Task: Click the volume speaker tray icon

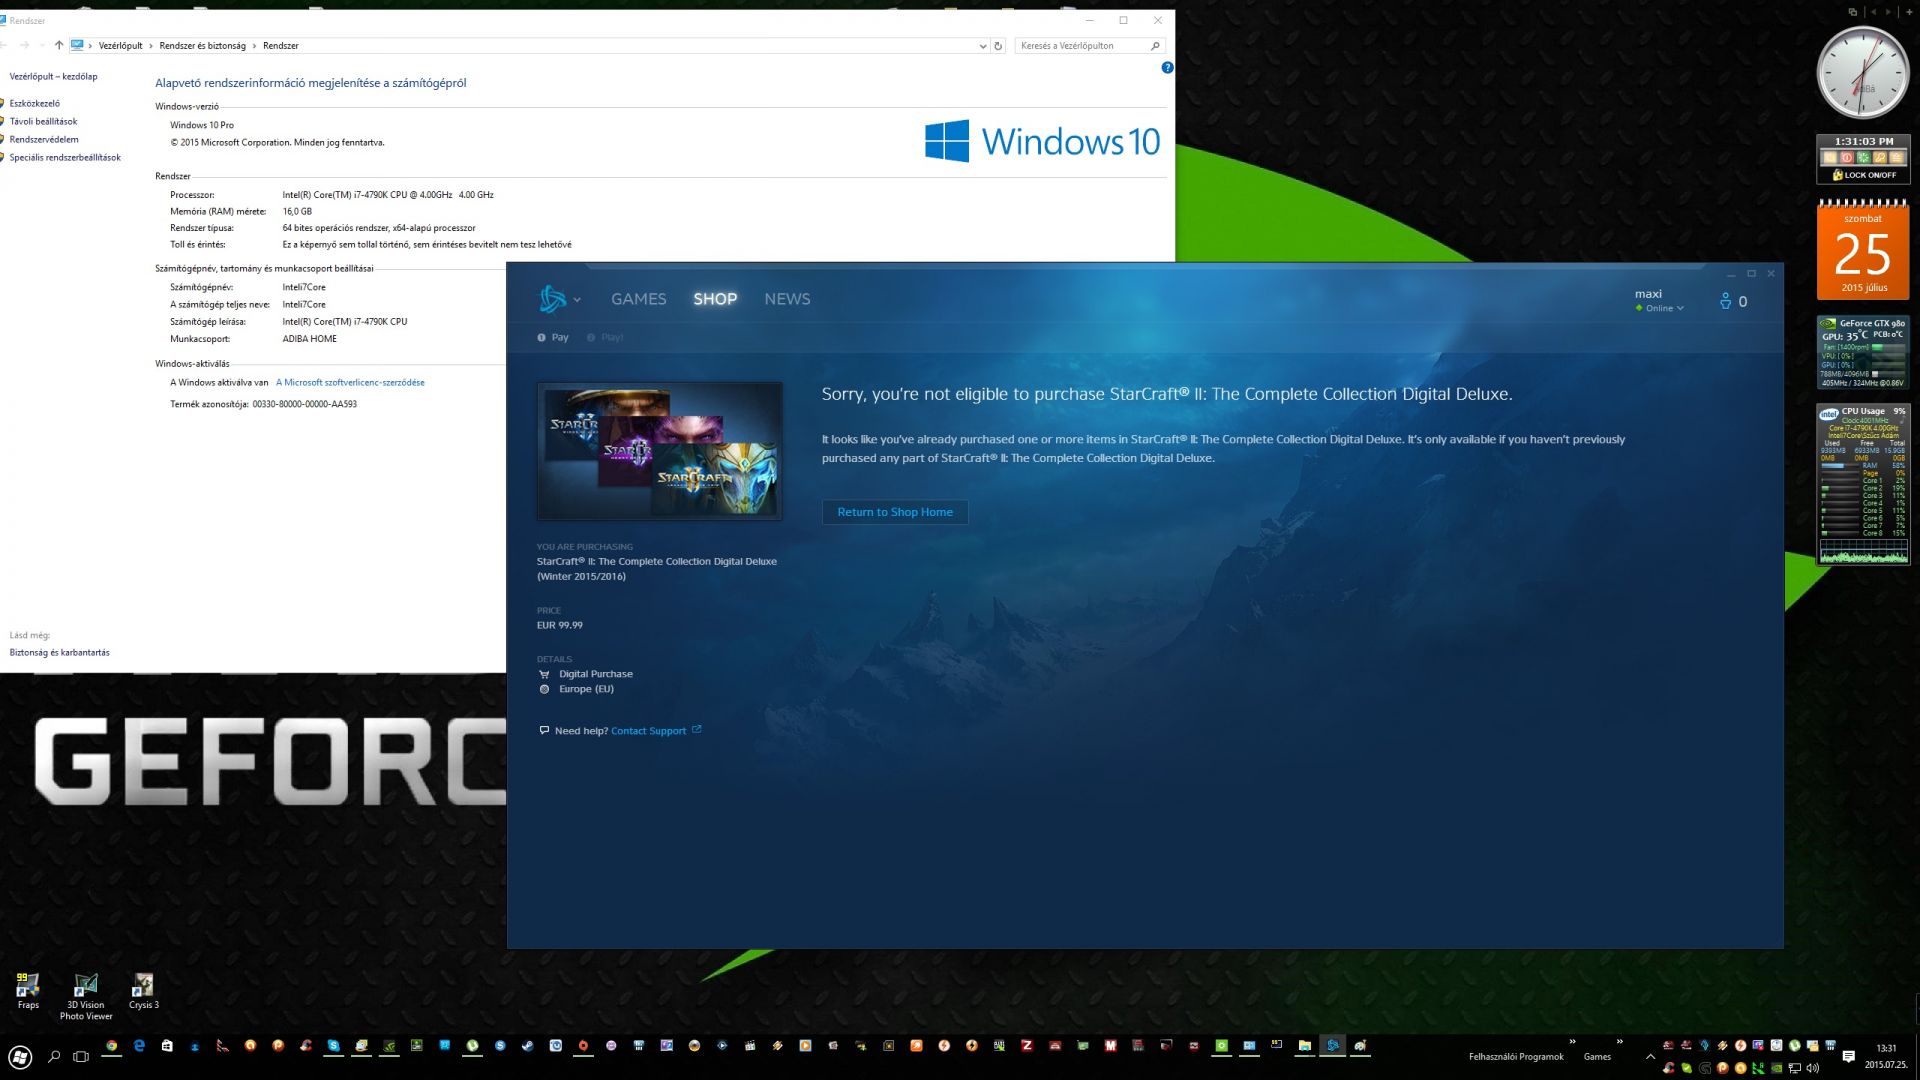Action: pos(1812,1067)
